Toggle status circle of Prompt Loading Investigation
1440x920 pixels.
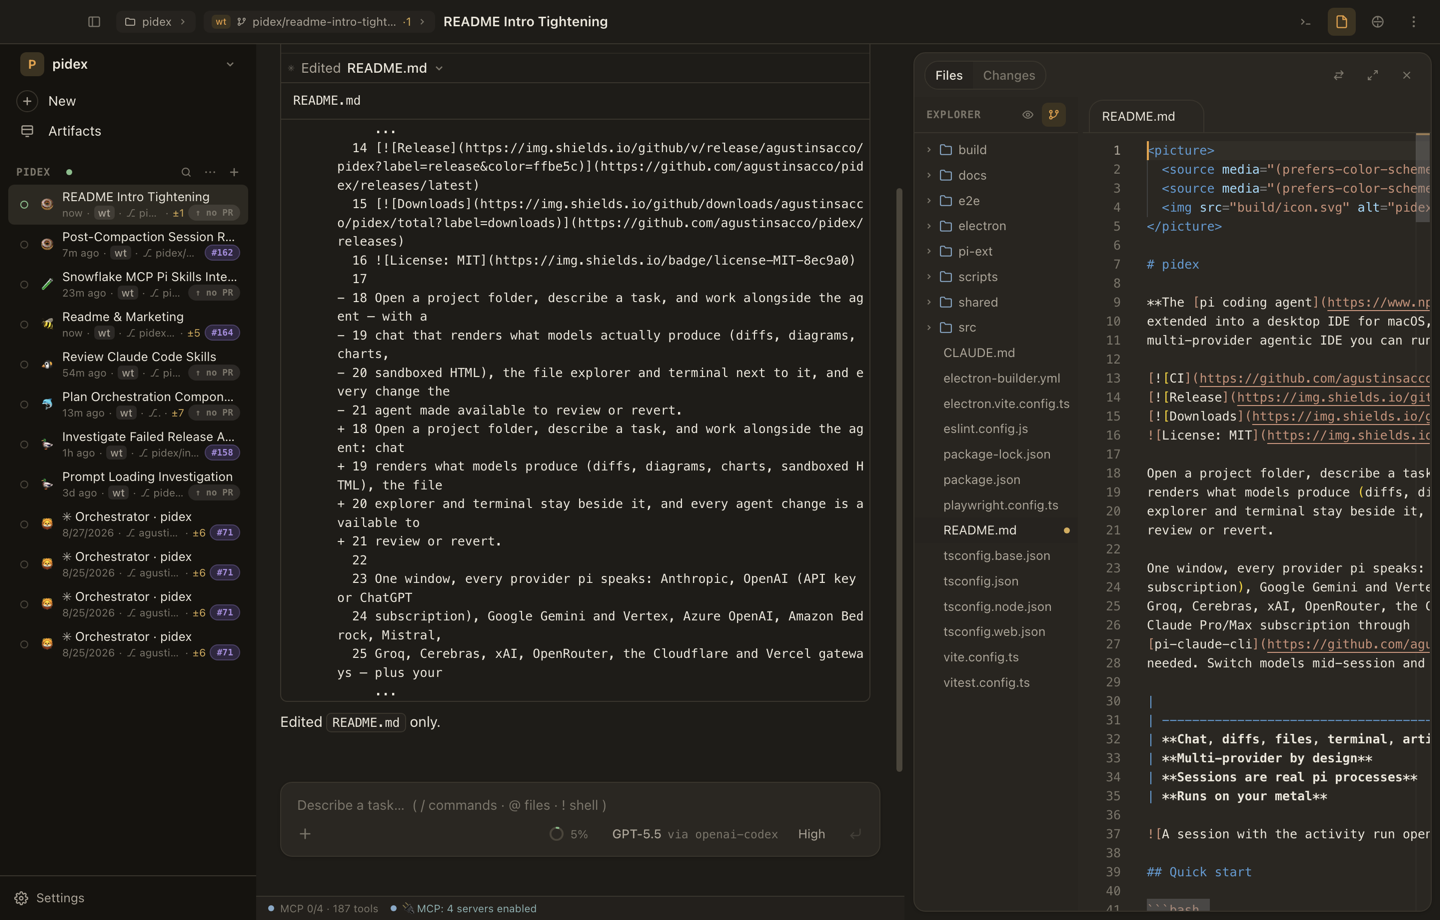tap(24, 484)
